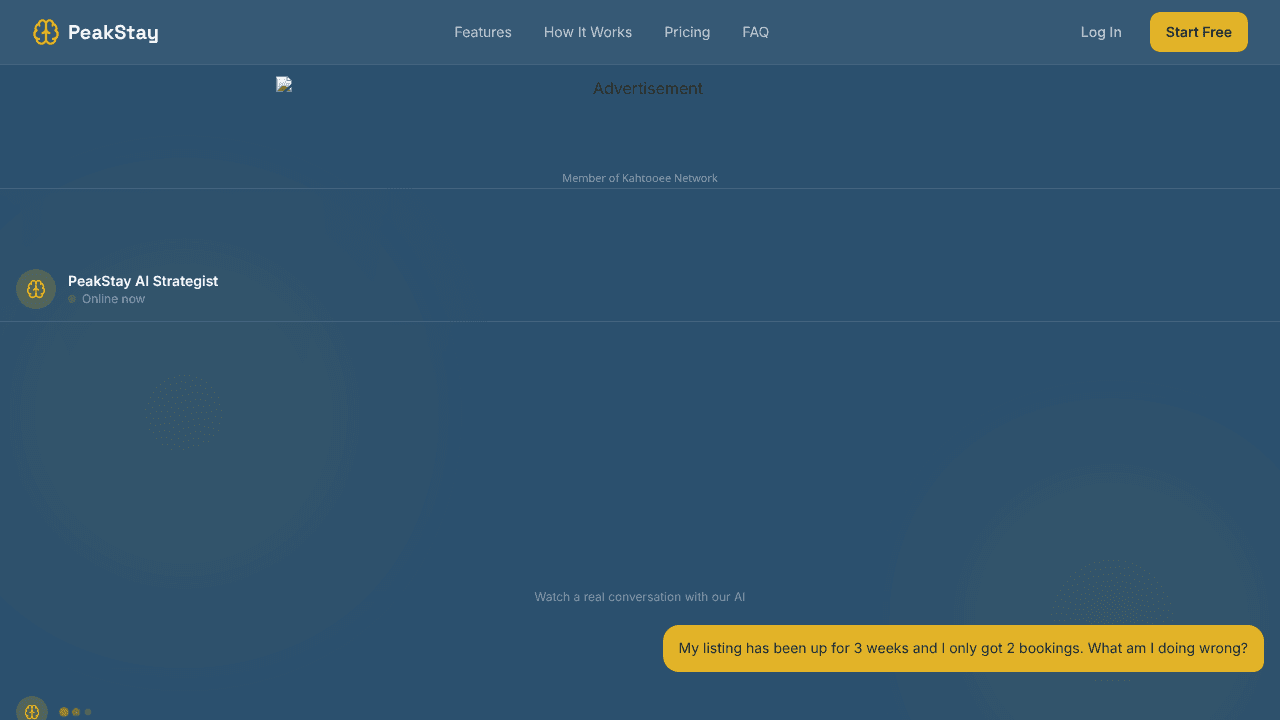Click Watch a real conversation caption
This screenshot has height=720, width=1280.
coord(640,597)
